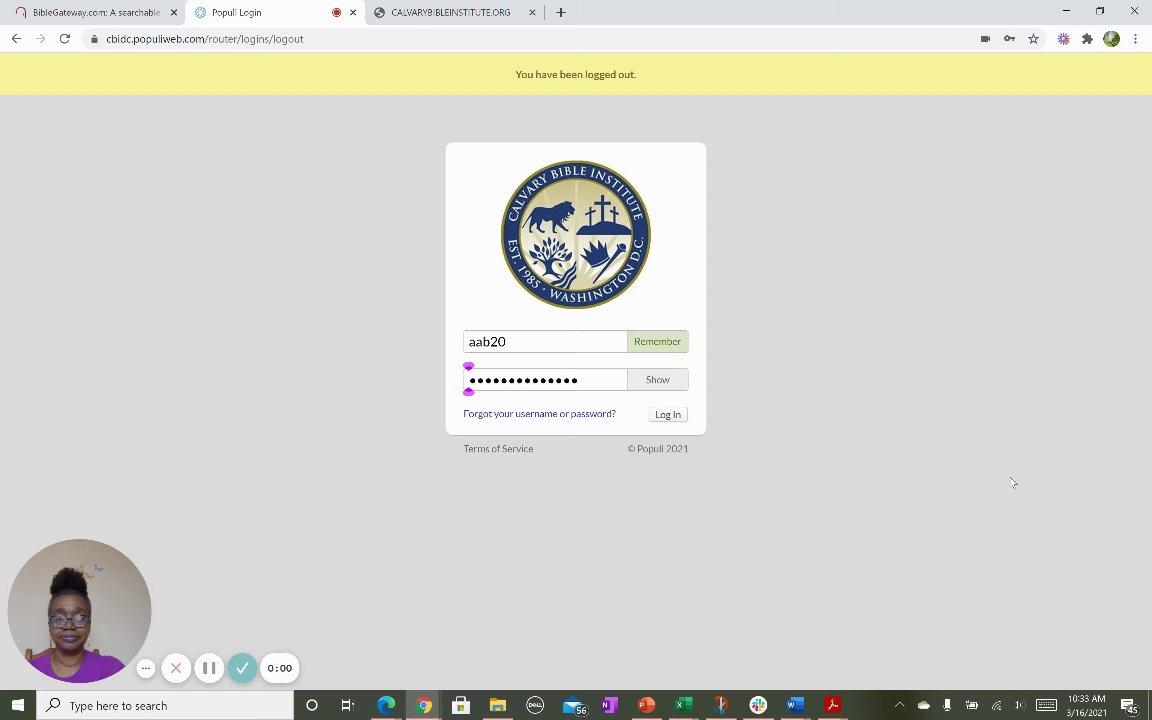
Task: Close the CALVARYBIBLEINSTITUTE.ORG tab
Action: tap(533, 12)
